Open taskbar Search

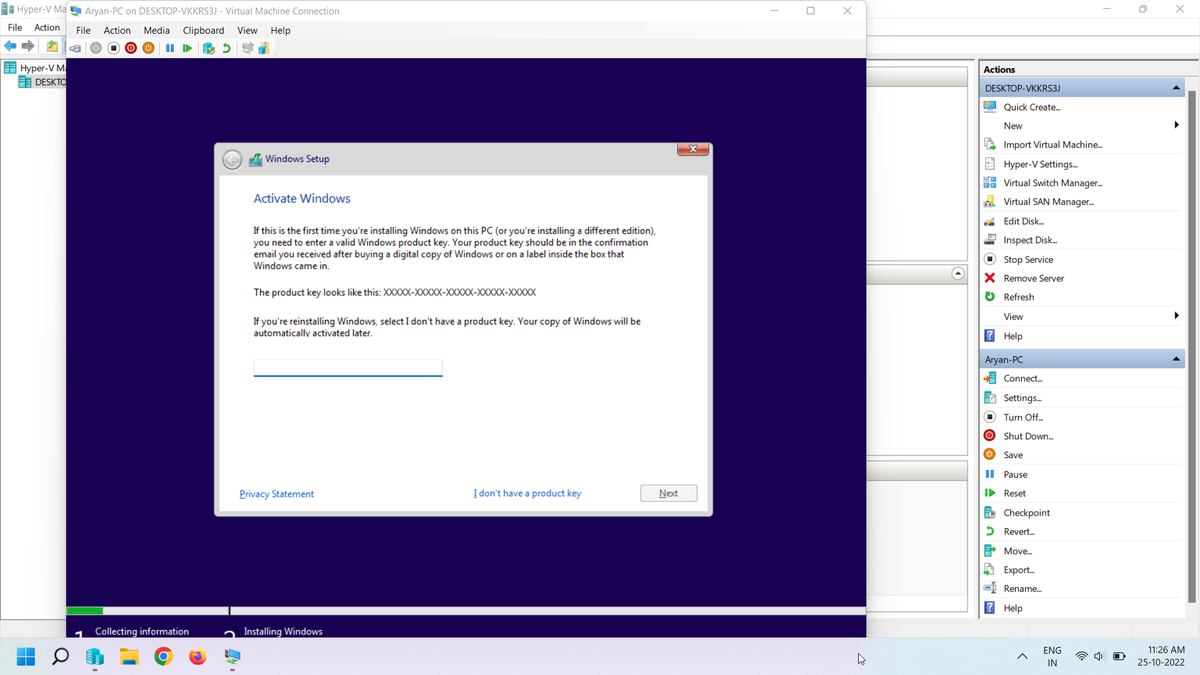click(x=60, y=657)
